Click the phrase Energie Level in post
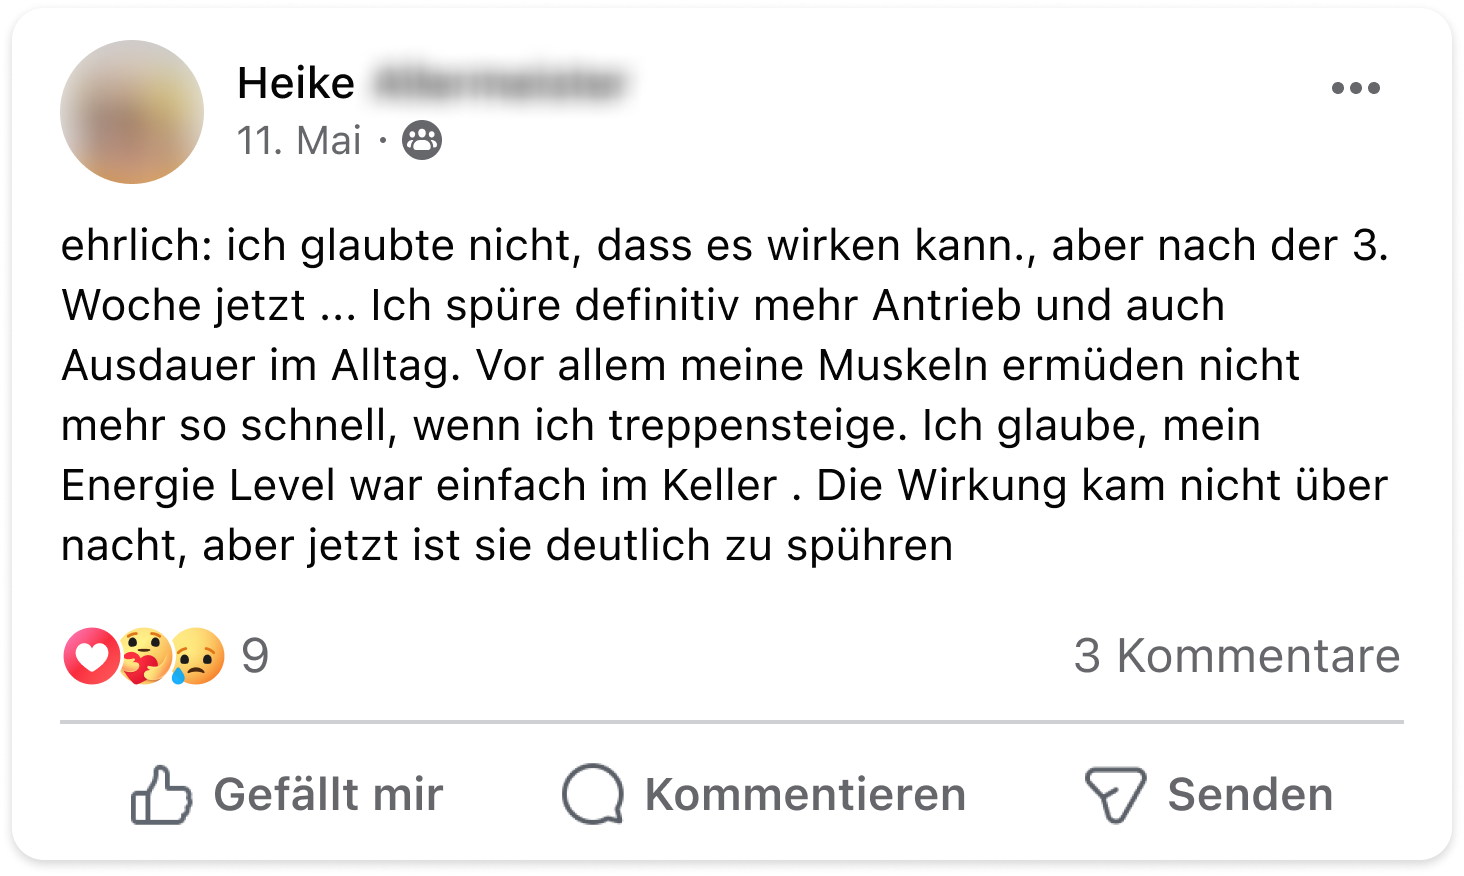Viewport: 1464px width, 876px height. (198, 486)
